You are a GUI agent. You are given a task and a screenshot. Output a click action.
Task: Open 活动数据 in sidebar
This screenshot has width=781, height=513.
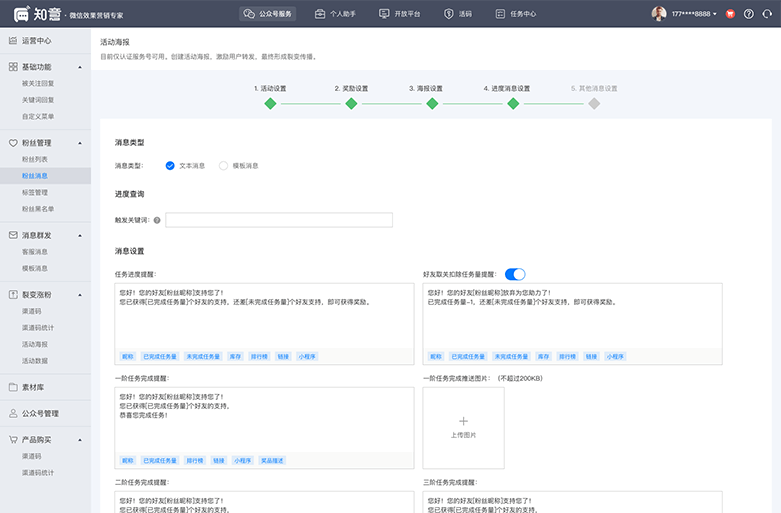coord(35,361)
